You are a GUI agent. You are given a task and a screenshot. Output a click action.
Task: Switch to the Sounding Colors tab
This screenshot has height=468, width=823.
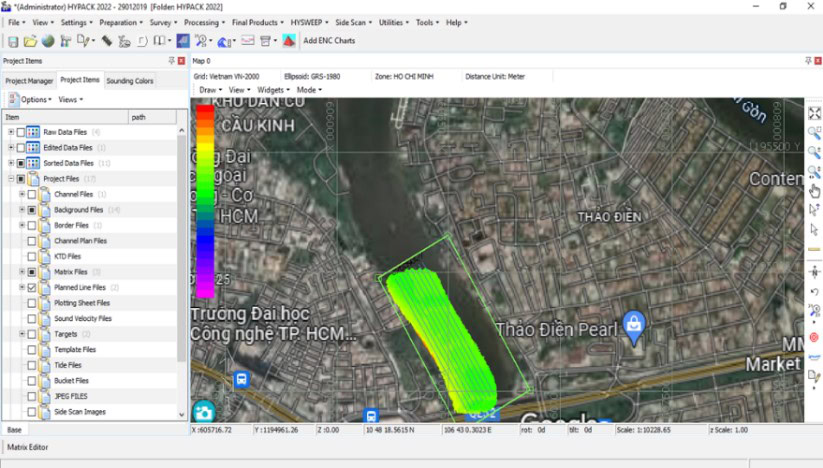coord(130,81)
